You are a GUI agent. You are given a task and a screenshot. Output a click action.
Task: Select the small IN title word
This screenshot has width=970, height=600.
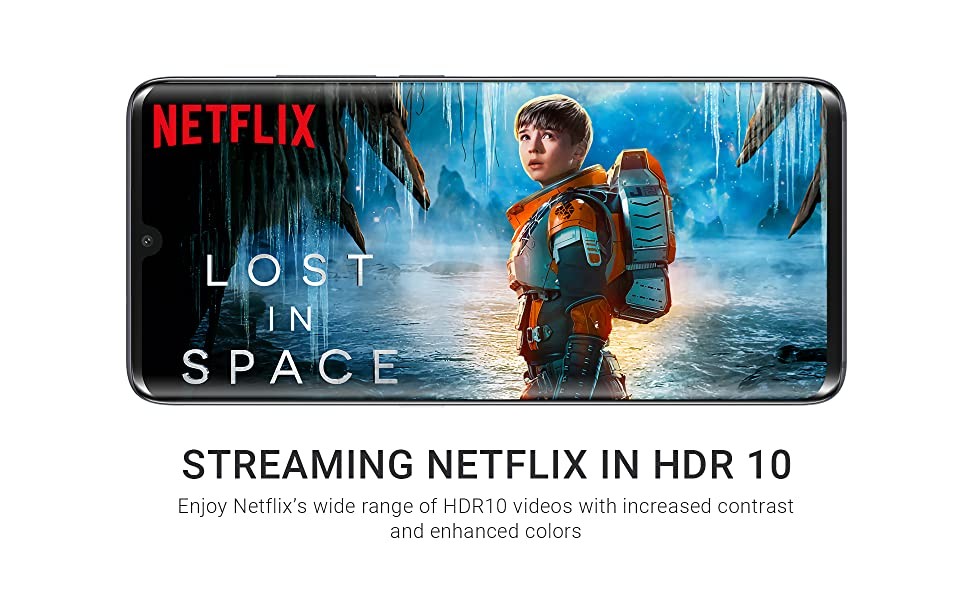point(290,319)
